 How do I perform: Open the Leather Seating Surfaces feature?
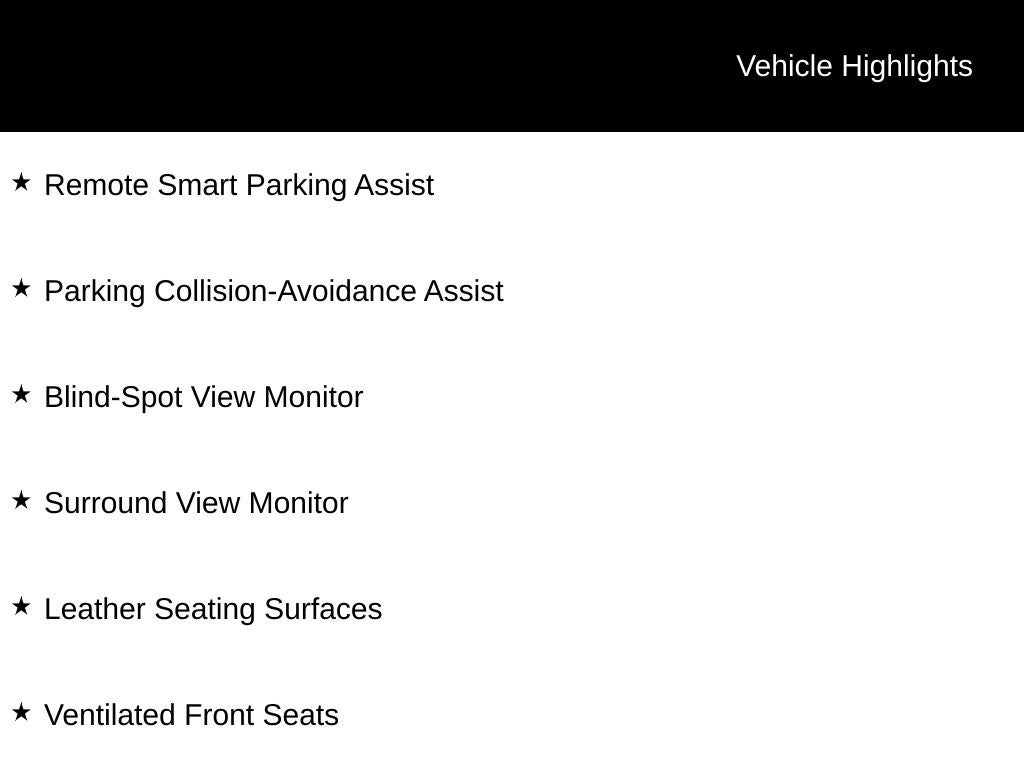click(x=213, y=609)
